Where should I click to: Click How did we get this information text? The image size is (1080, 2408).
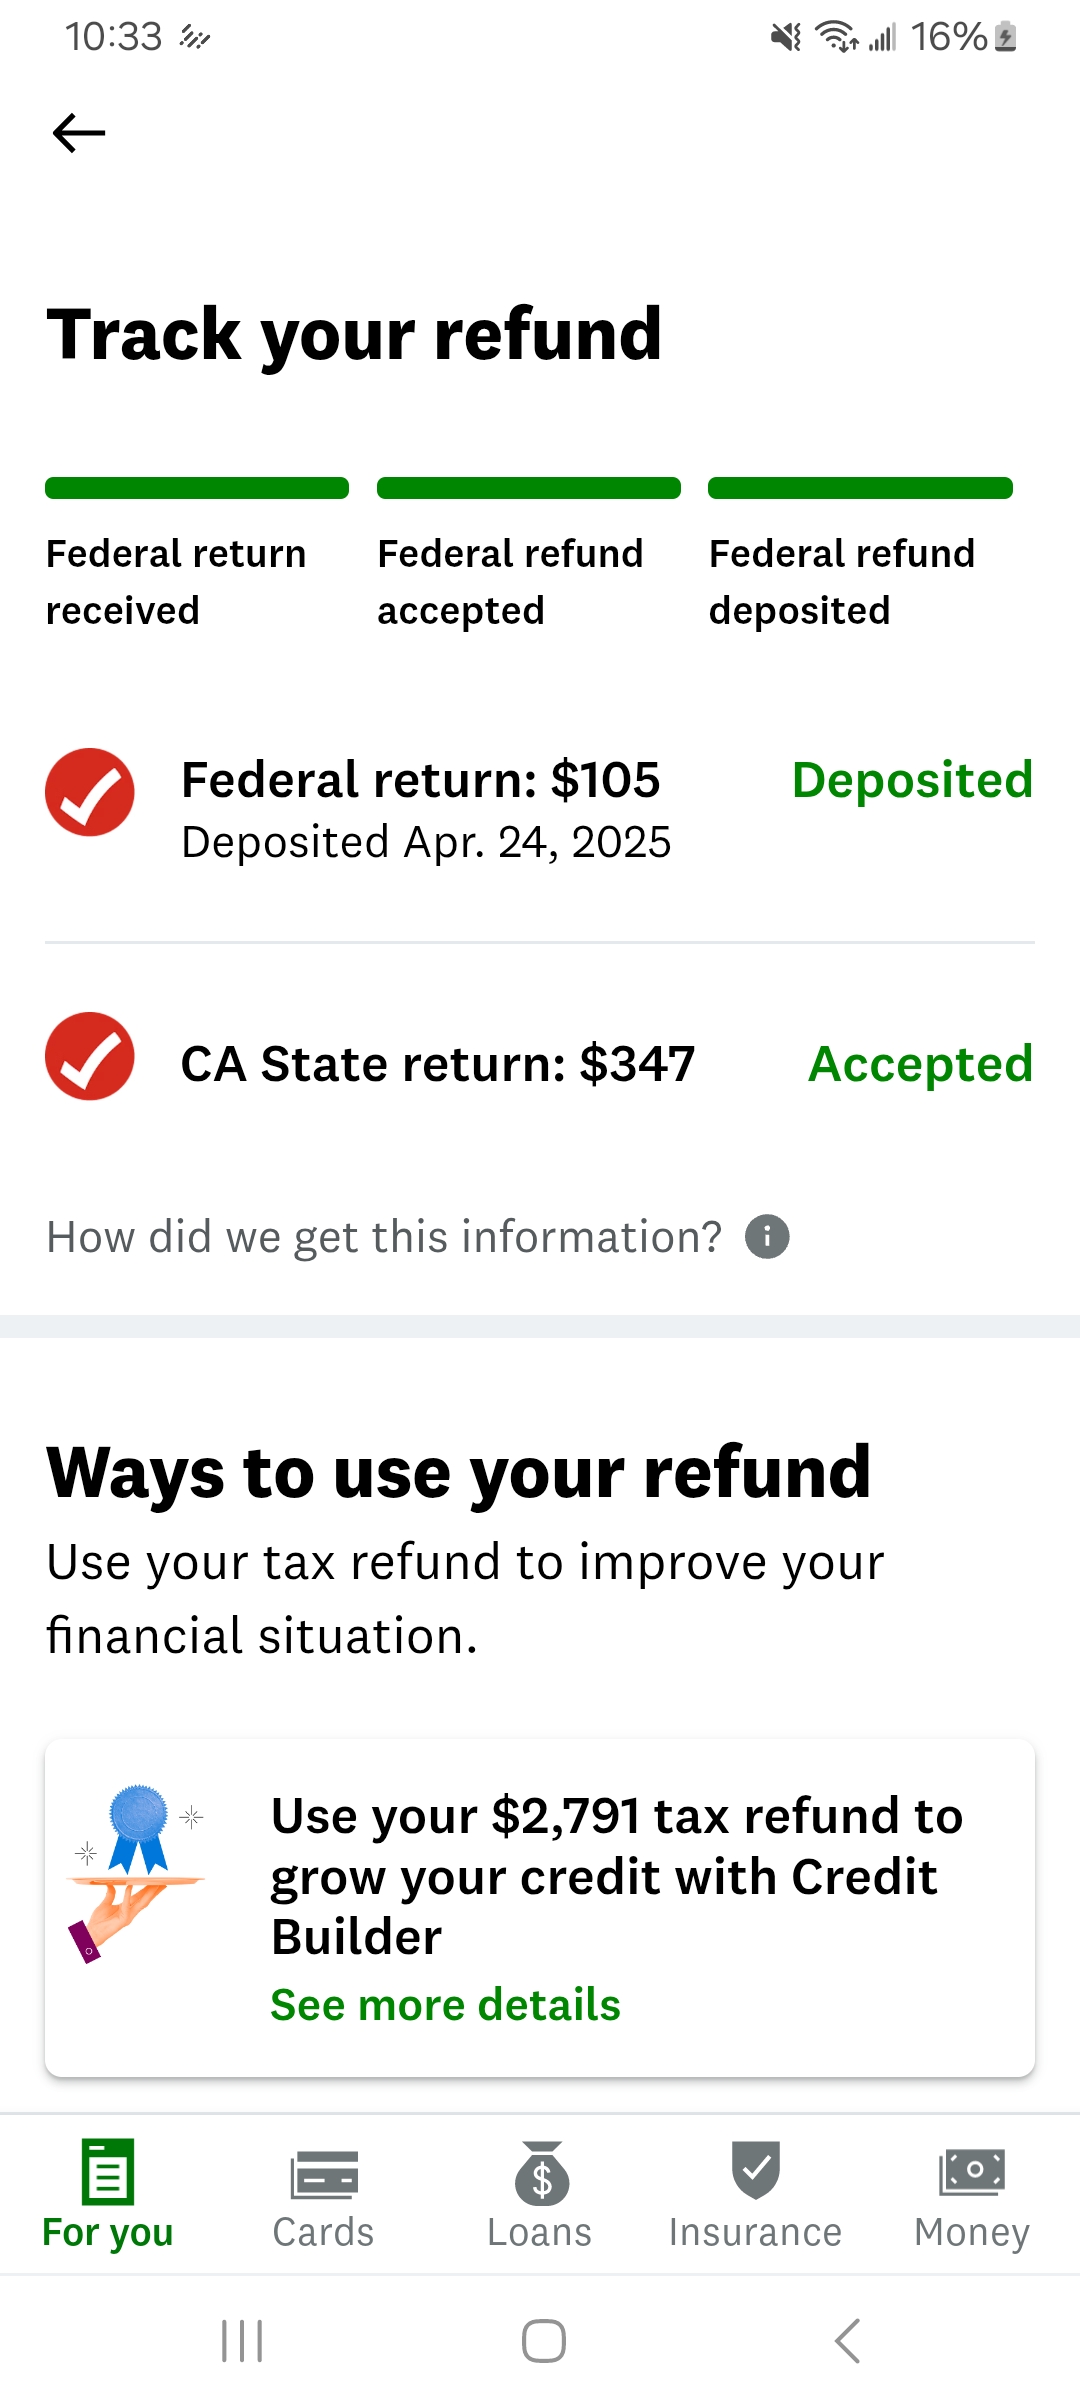point(383,1236)
